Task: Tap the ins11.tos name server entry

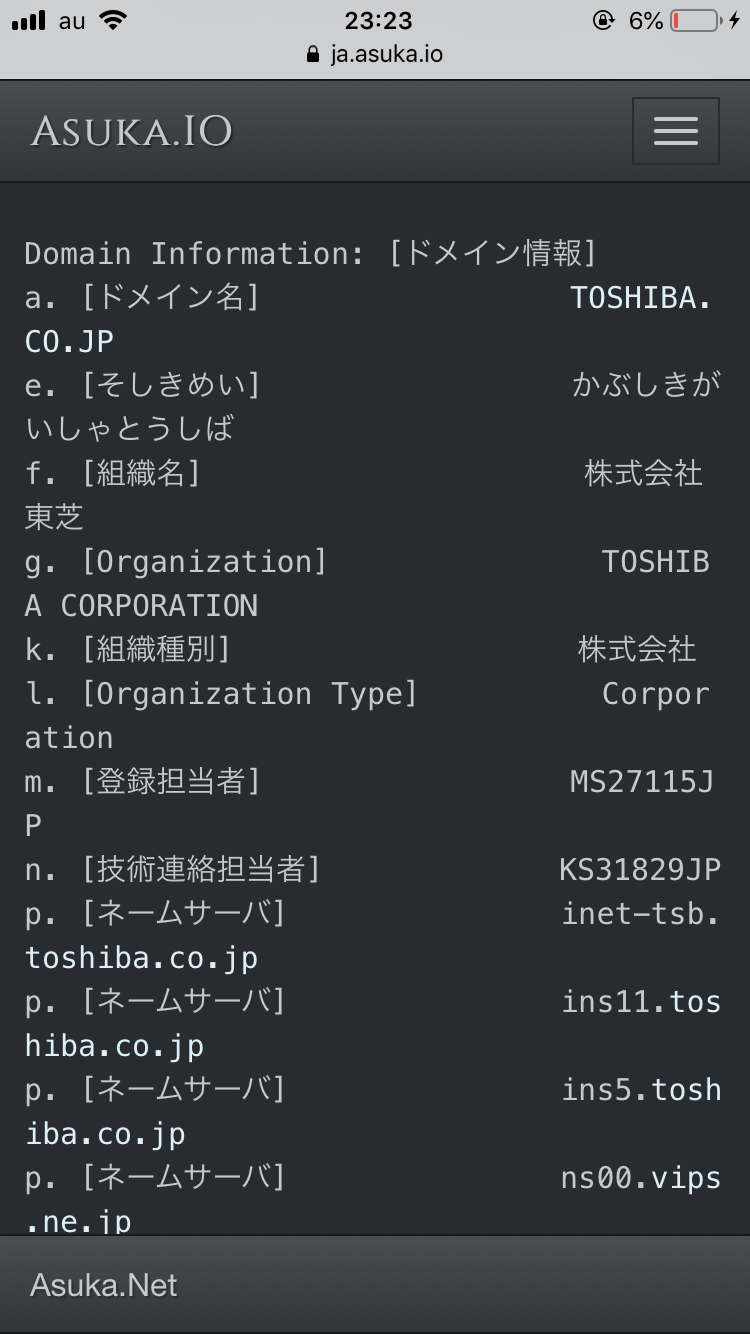Action: [x=640, y=1002]
